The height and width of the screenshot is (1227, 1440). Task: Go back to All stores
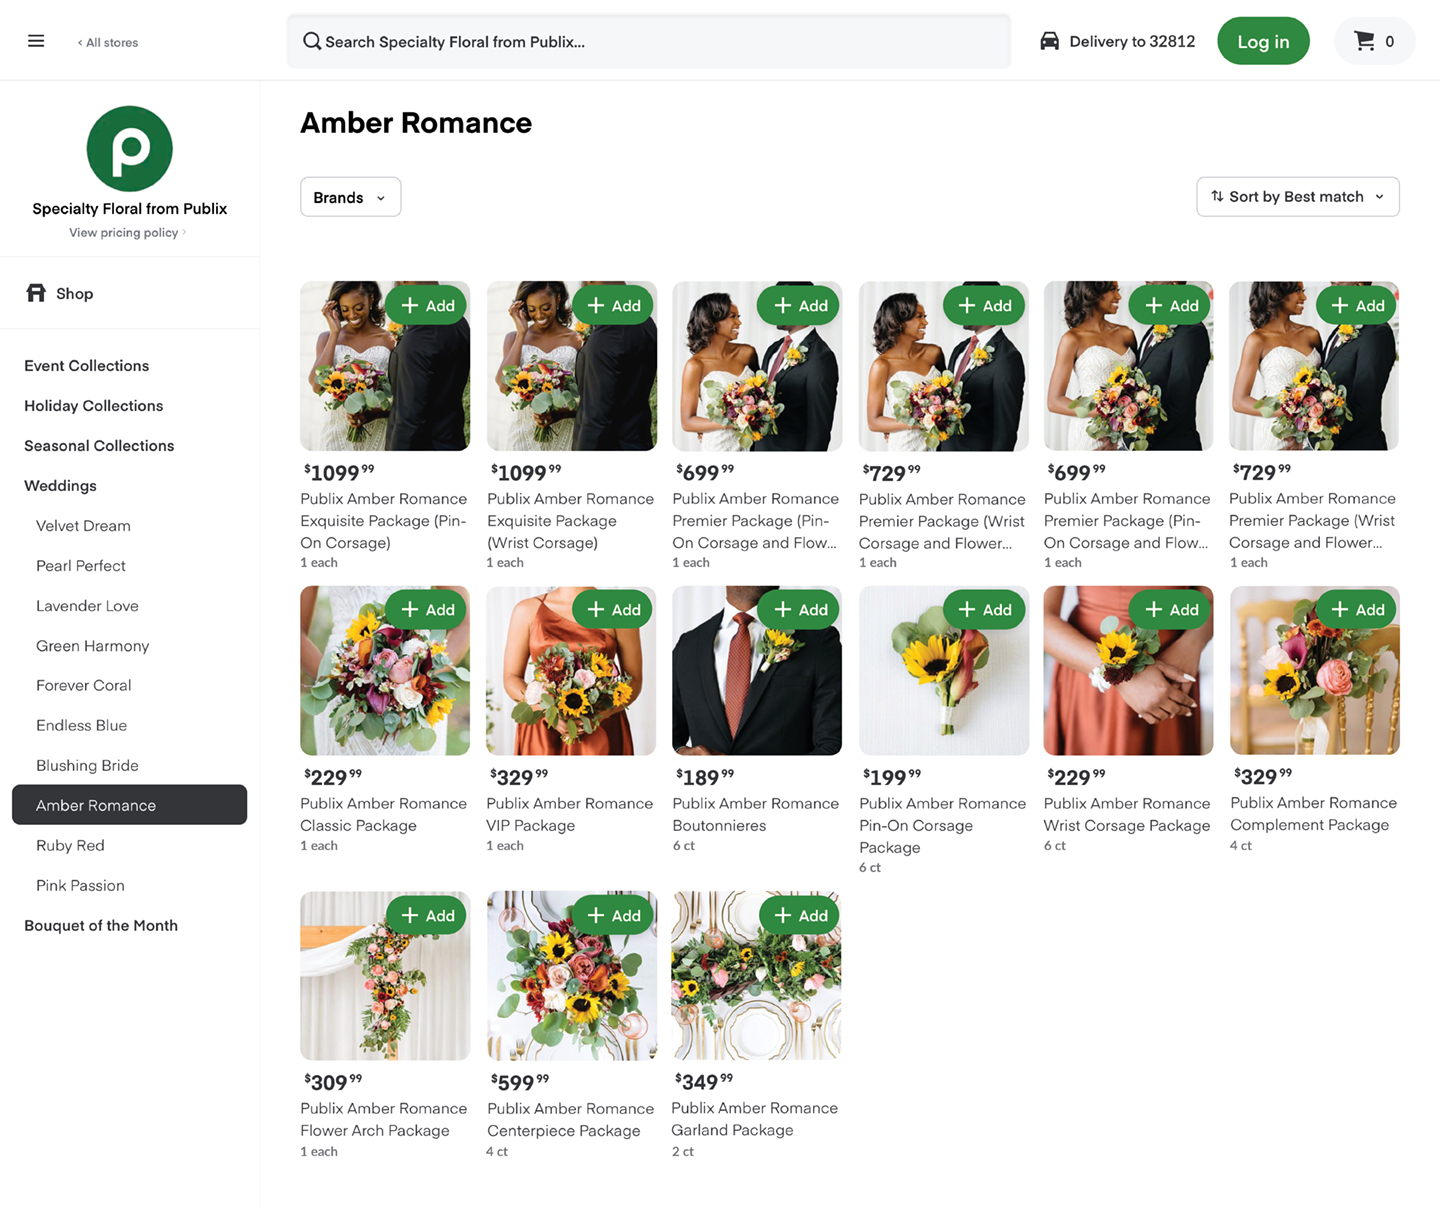[108, 42]
